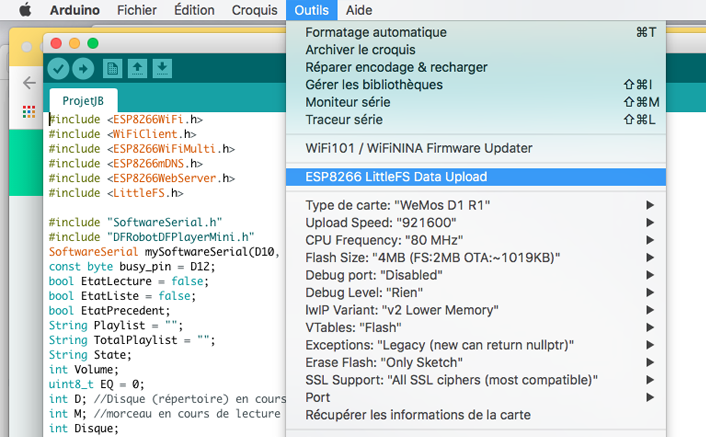Click the 'SoftwareSerial mySoftwareSerial(D10,' line

[164, 252]
